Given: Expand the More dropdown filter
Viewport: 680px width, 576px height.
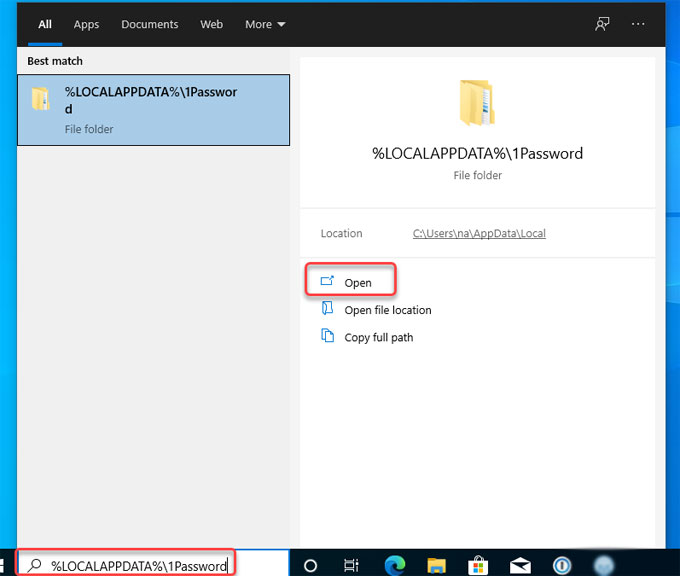Looking at the screenshot, I should coord(265,24).
